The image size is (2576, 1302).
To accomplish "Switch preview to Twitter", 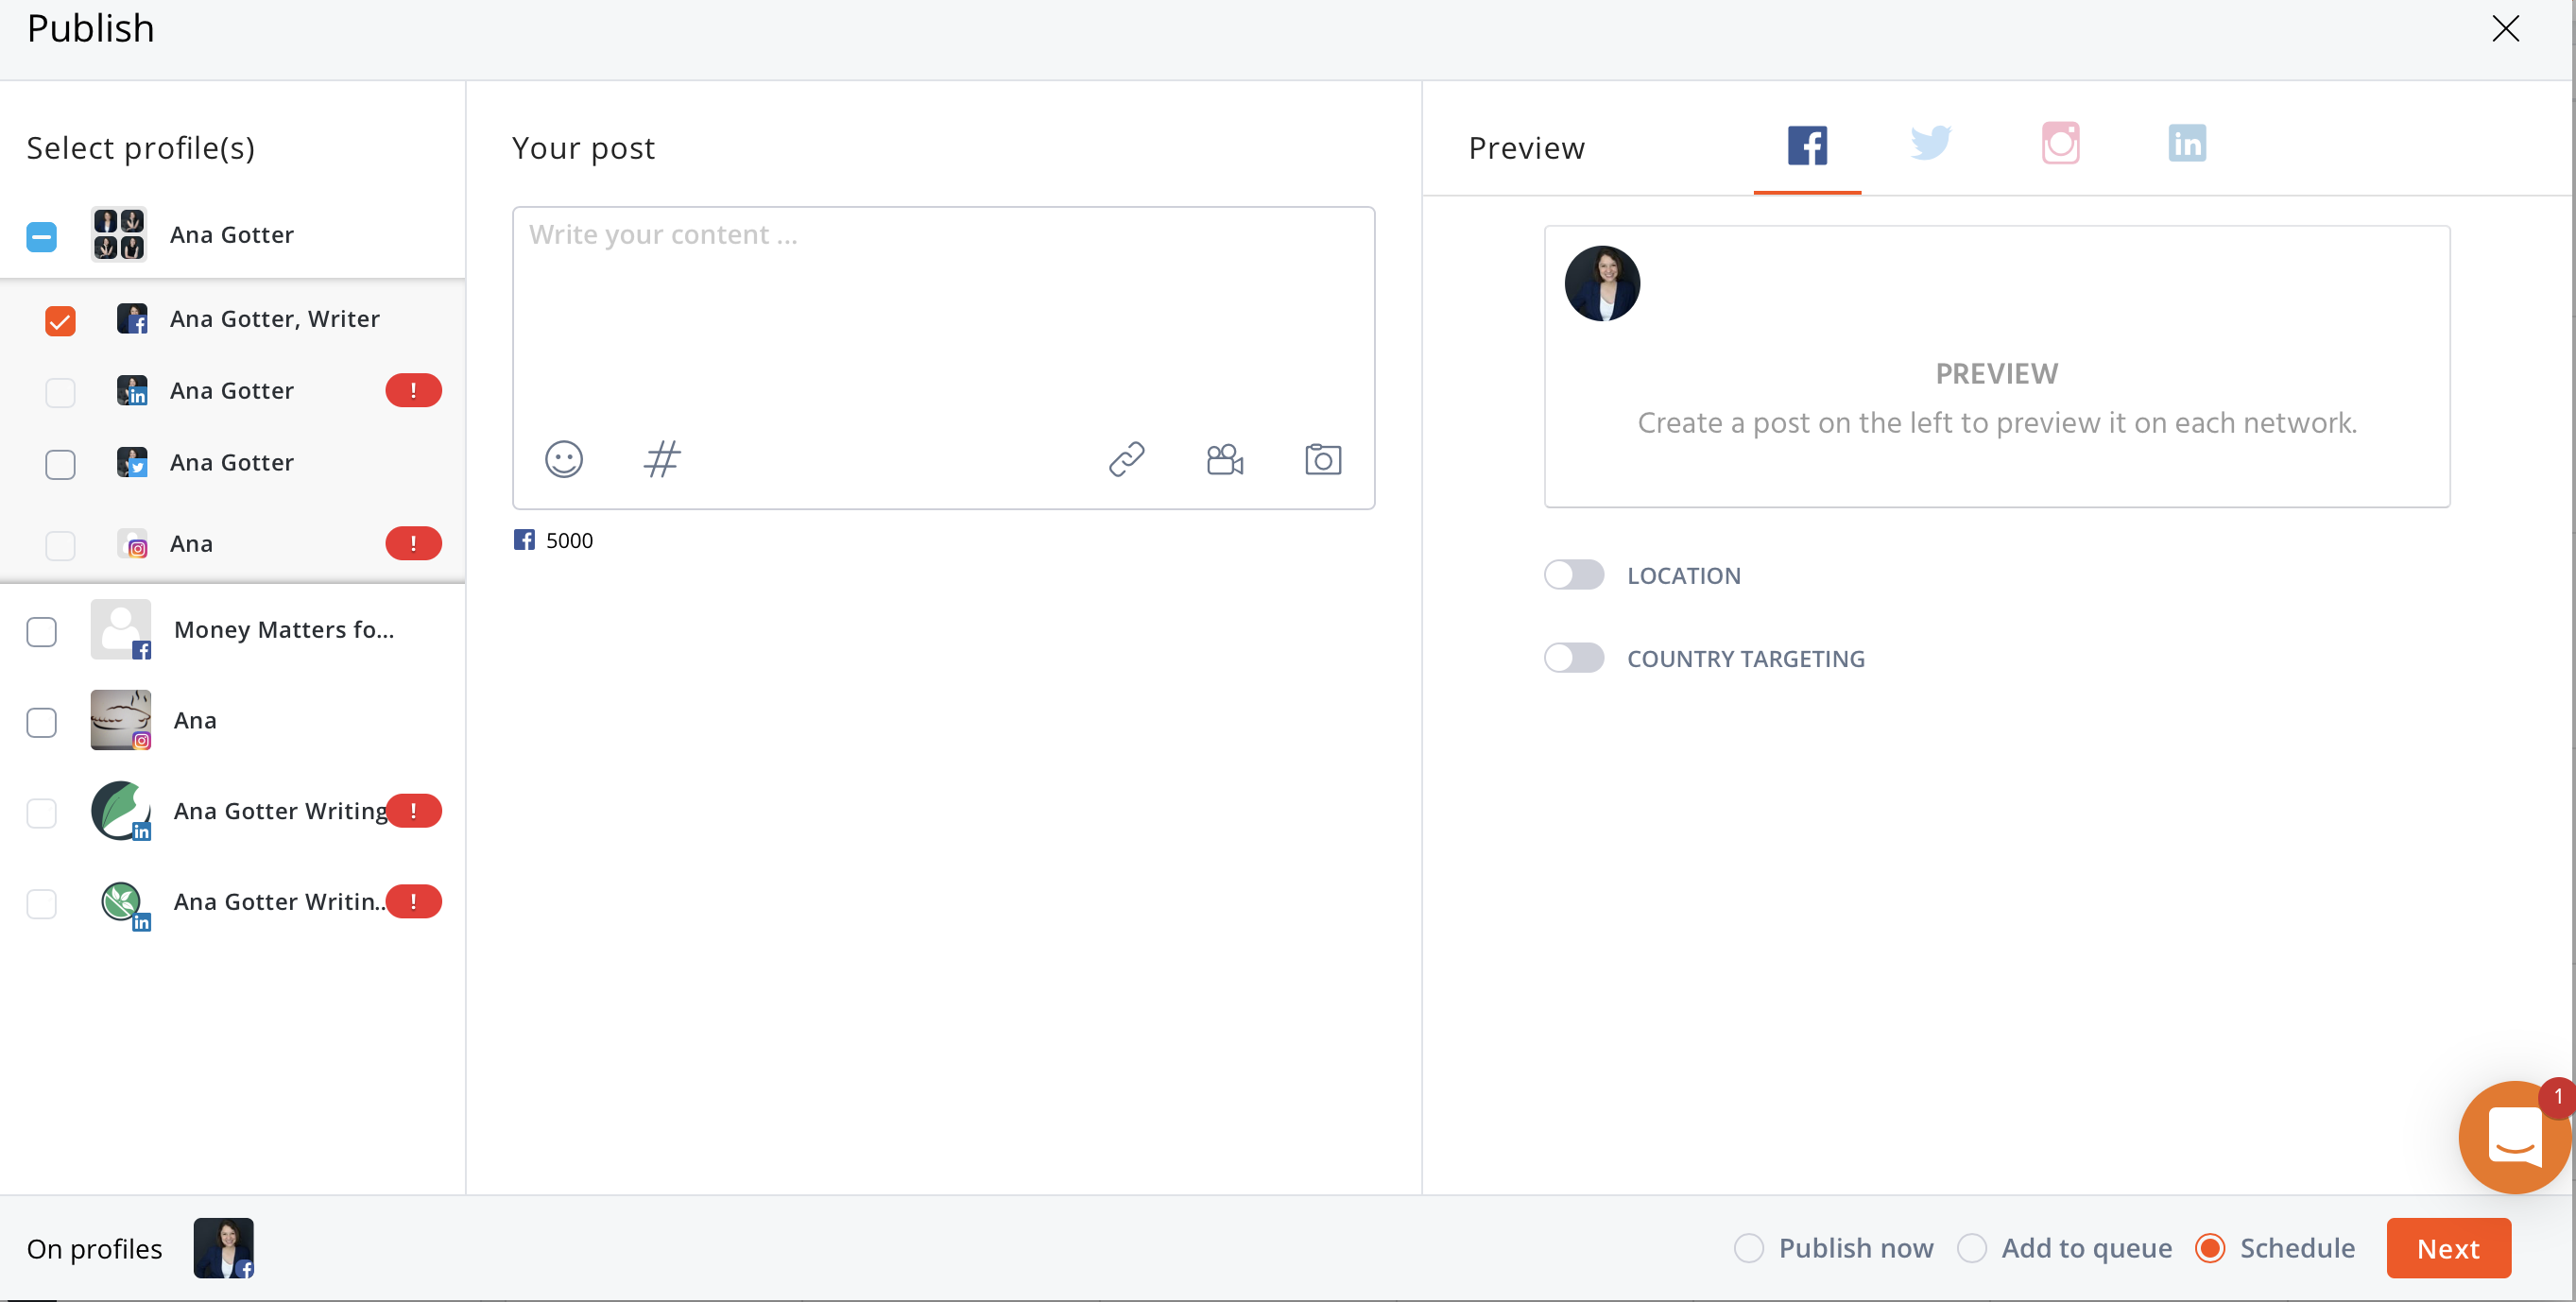I will 1930,143.
